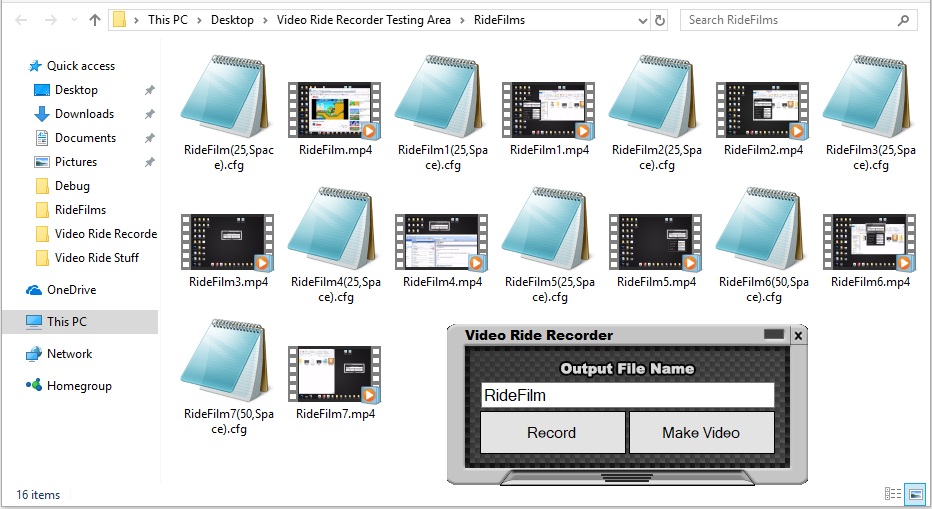Open Video Ride Stuff folder in sidebar
932x509 pixels.
pyautogui.click(x=96, y=257)
